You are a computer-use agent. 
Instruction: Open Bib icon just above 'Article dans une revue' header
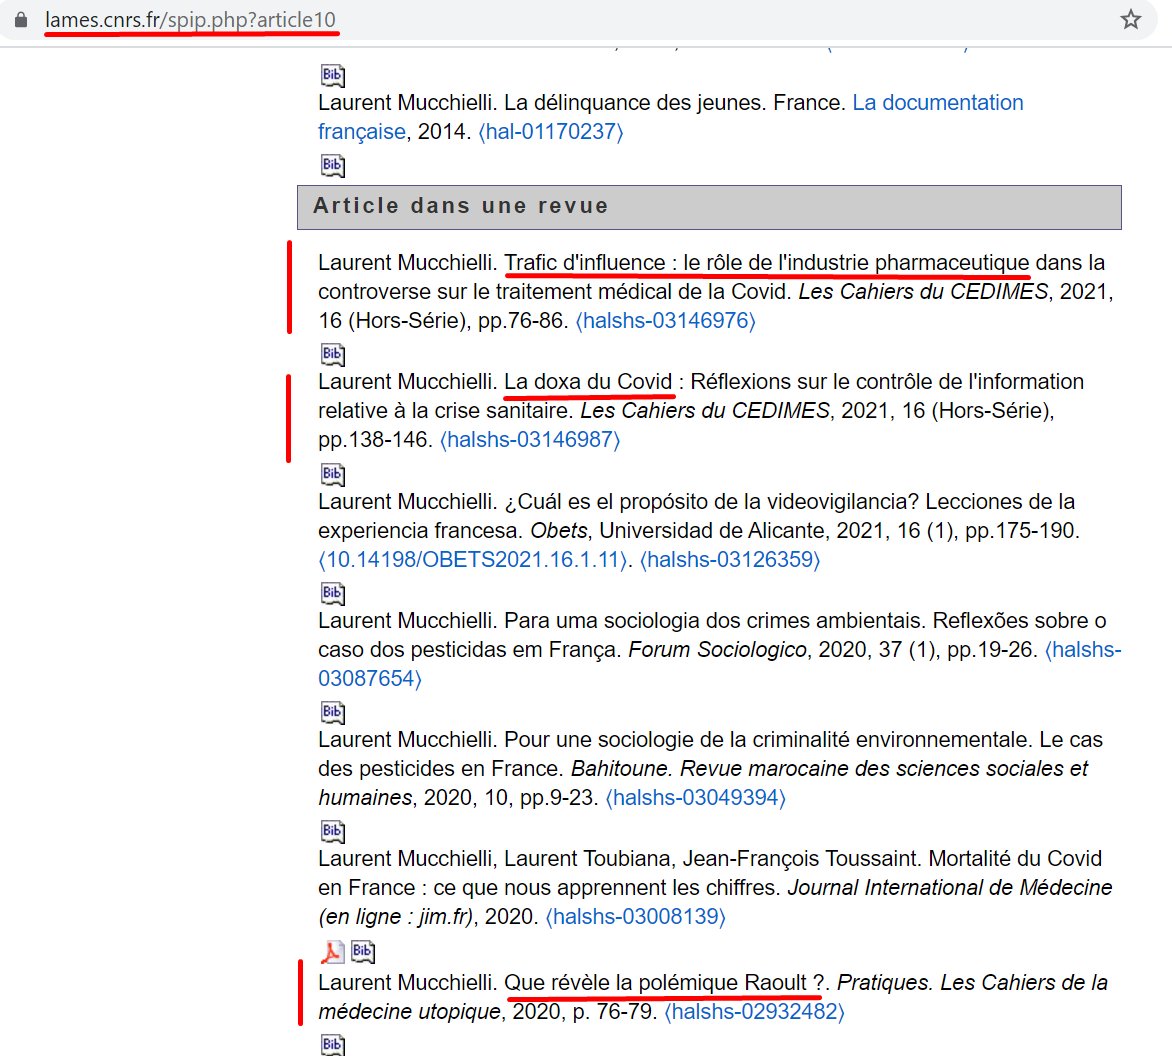(333, 165)
